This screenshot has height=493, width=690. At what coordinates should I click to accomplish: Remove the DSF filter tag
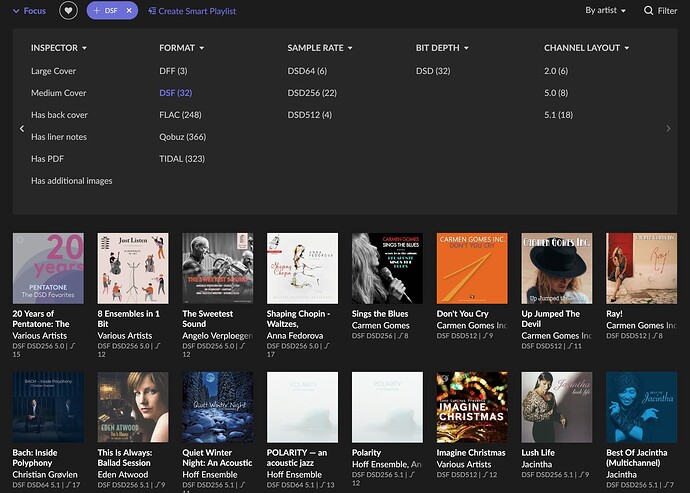tap(129, 11)
